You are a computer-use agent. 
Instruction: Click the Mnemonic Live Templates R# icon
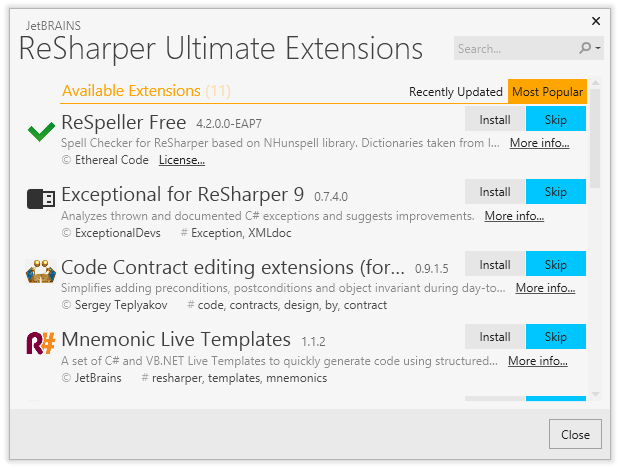(x=40, y=344)
